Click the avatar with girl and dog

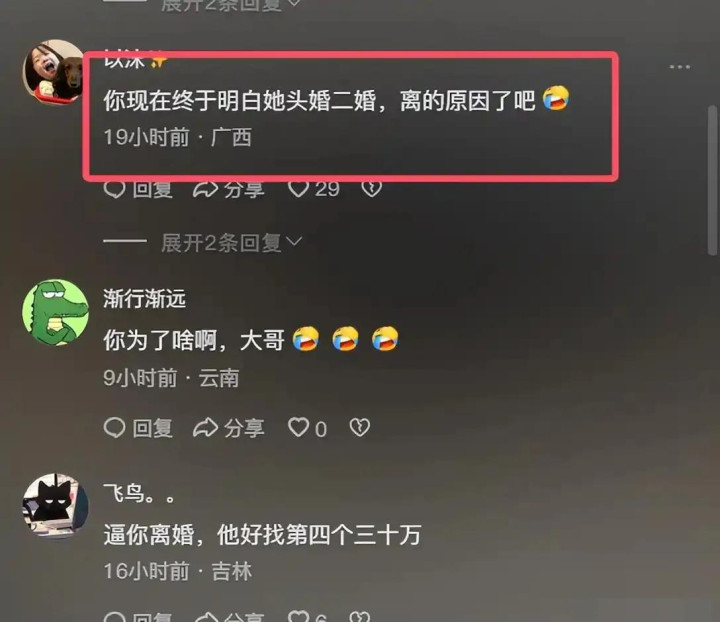[x=52, y=71]
